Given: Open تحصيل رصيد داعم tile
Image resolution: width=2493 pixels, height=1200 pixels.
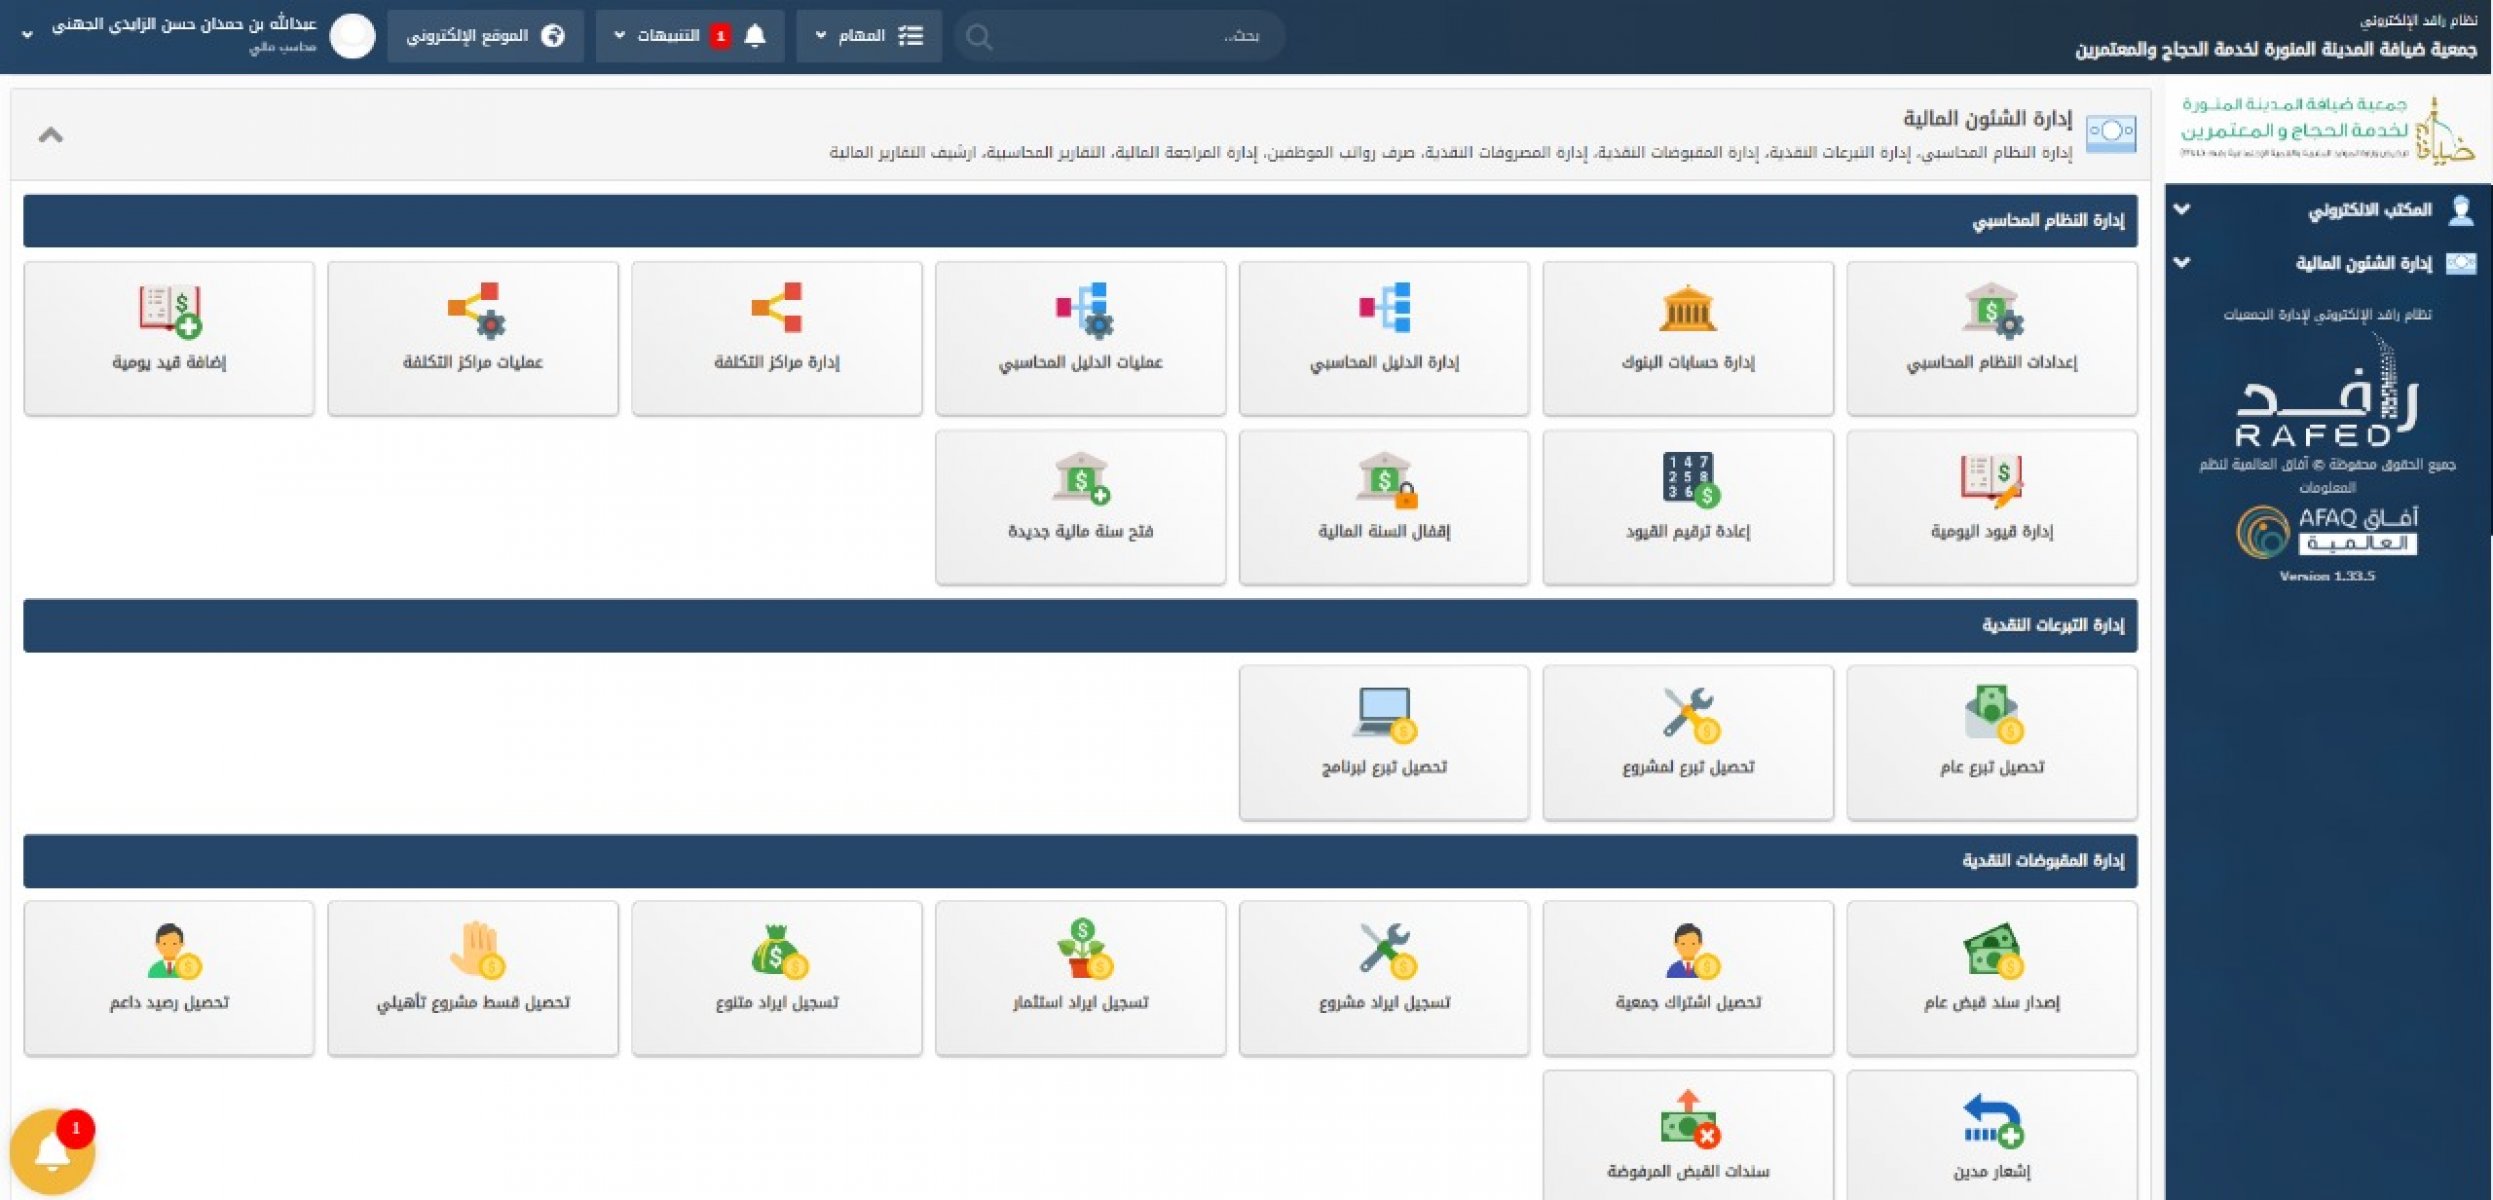Looking at the screenshot, I should (168, 978).
